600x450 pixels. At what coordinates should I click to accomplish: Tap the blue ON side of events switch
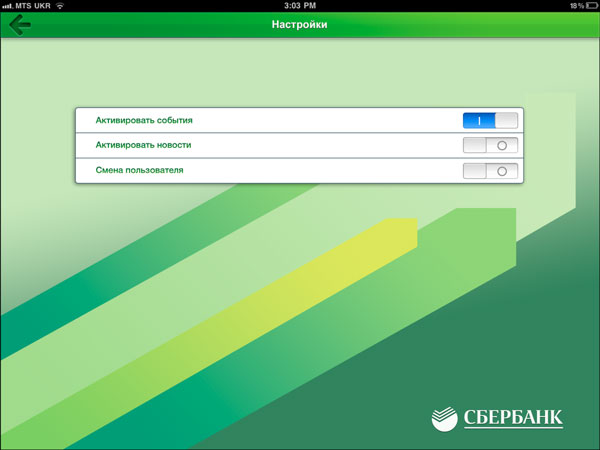479,120
